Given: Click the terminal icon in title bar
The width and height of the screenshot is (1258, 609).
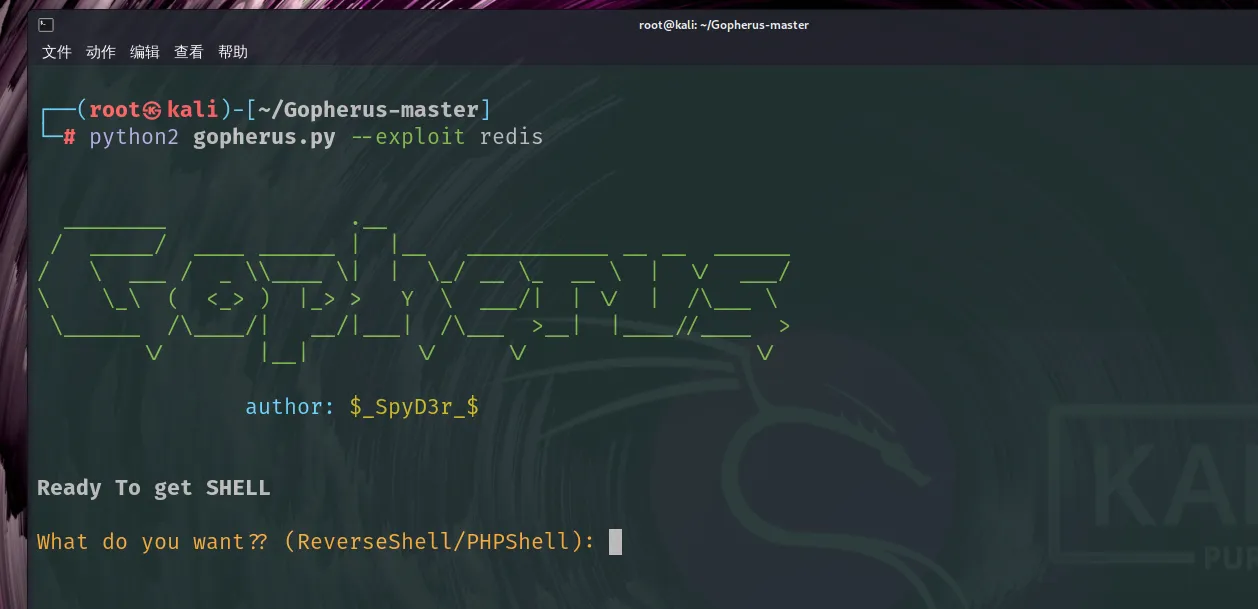Looking at the screenshot, I should tap(46, 25).
